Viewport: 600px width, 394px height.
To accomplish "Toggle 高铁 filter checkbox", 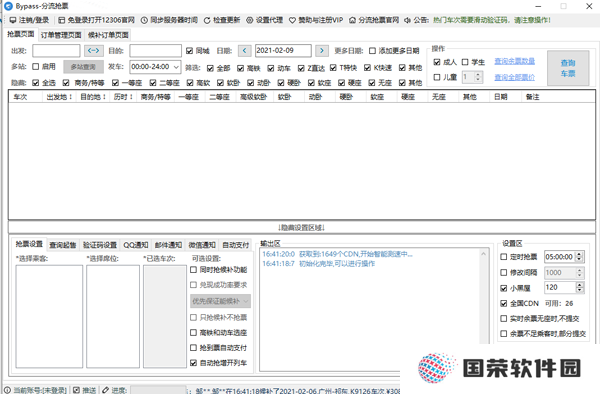I will [x=240, y=68].
